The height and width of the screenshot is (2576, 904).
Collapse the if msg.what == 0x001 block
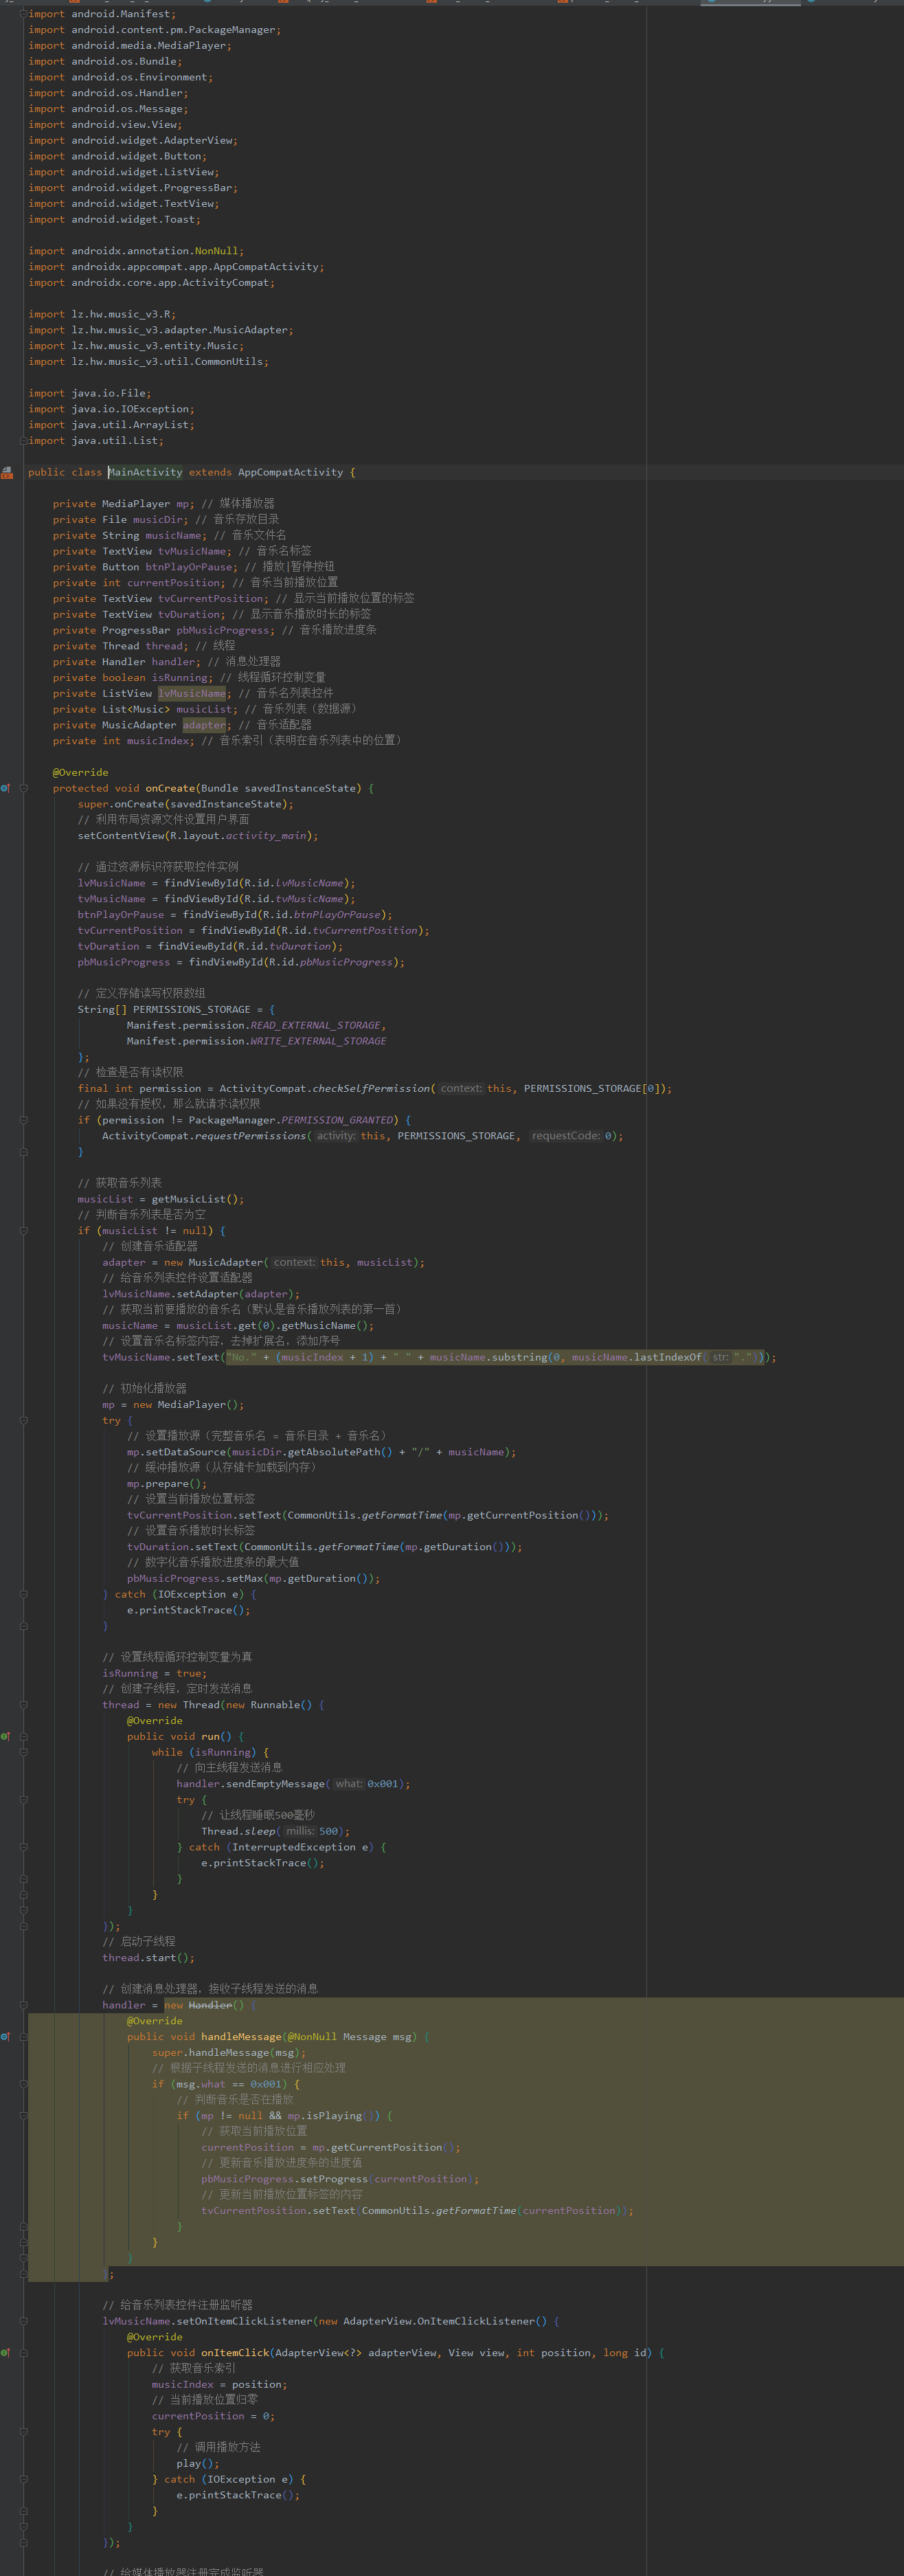[23, 2084]
